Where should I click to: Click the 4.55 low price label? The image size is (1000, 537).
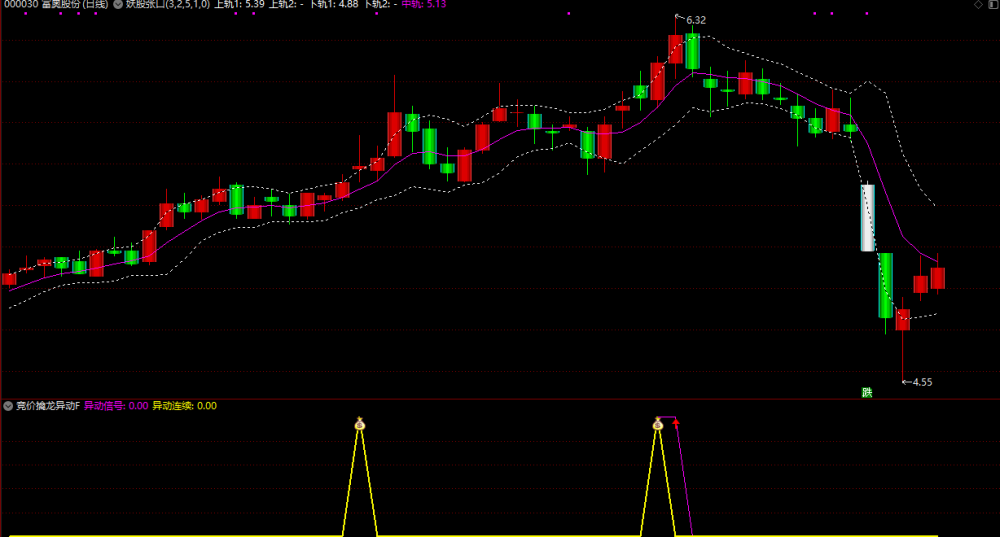pyautogui.click(x=922, y=382)
